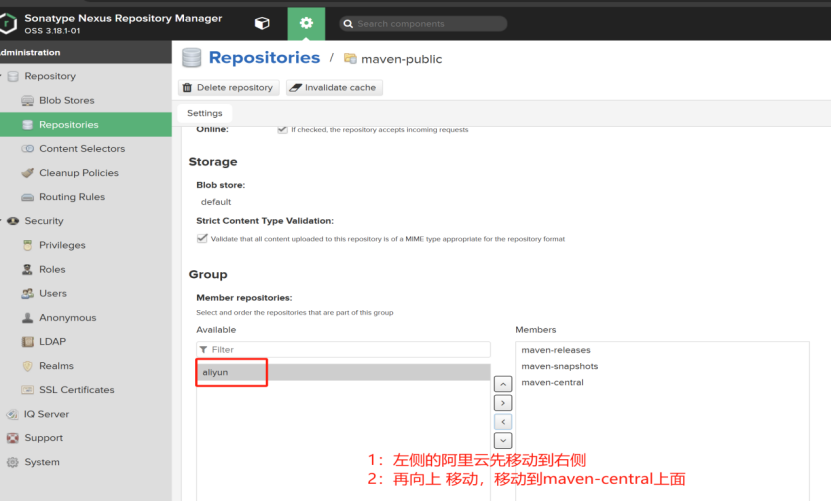Collapse the Repository tree node

[1, 76]
